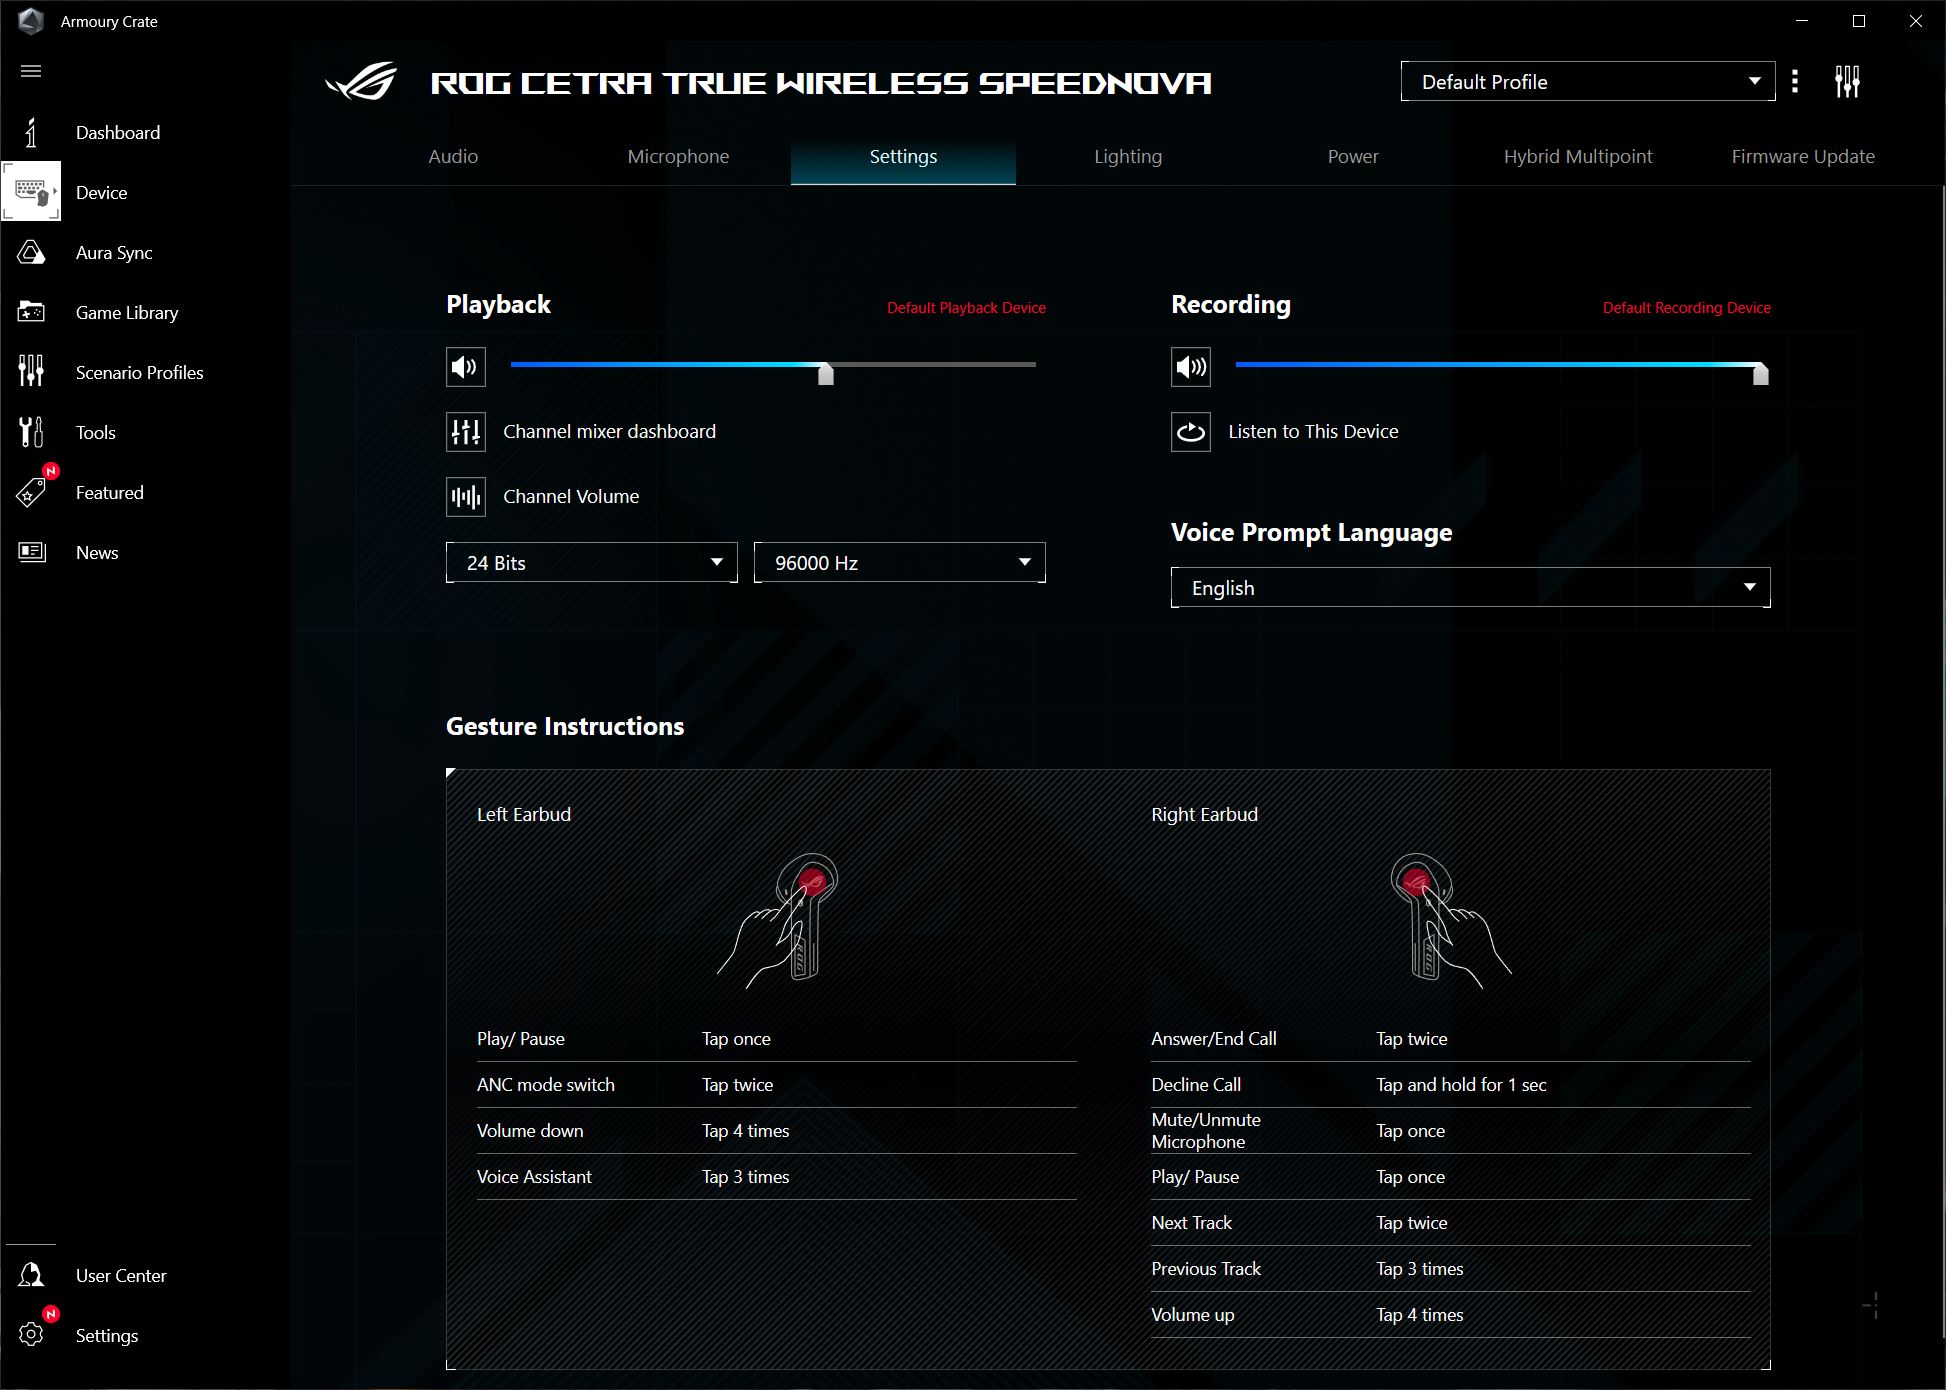1946x1390 pixels.
Task: Open the Channel Volume icon
Action: point(466,497)
